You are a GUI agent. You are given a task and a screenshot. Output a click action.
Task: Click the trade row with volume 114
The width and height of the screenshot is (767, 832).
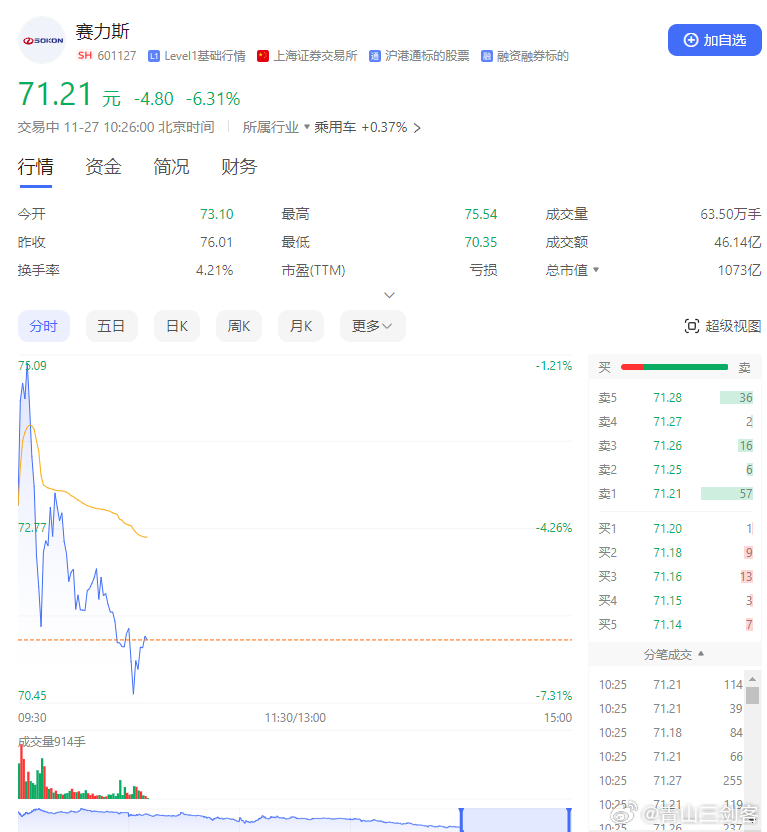pyautogui.click(x=670, y=684)
